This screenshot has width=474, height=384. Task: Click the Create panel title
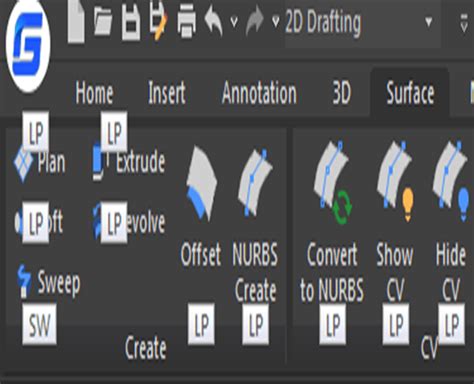146,348
